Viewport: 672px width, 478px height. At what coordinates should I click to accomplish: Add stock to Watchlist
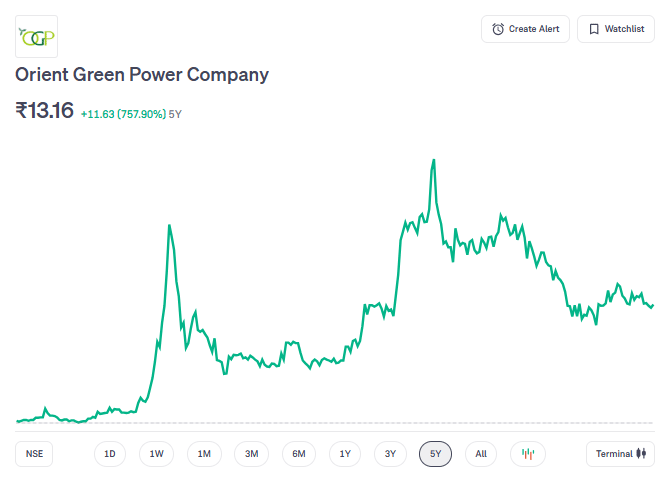coord(615,29)
